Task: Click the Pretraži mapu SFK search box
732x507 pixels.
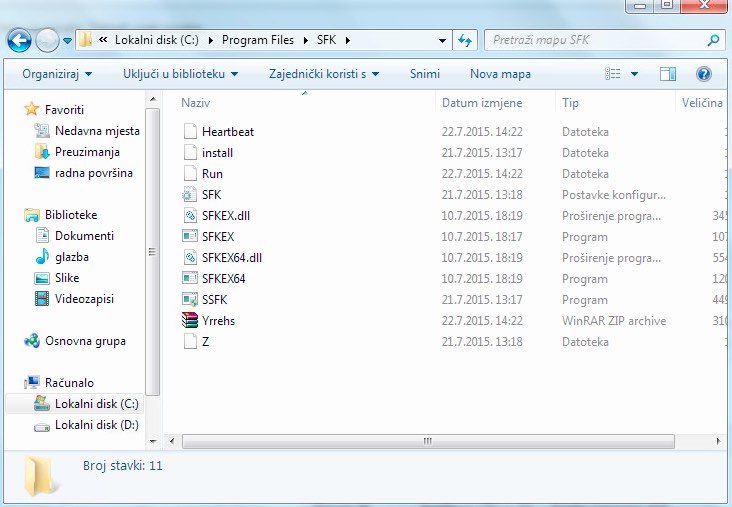Action: pyautogui.click(x=596, y=41)
